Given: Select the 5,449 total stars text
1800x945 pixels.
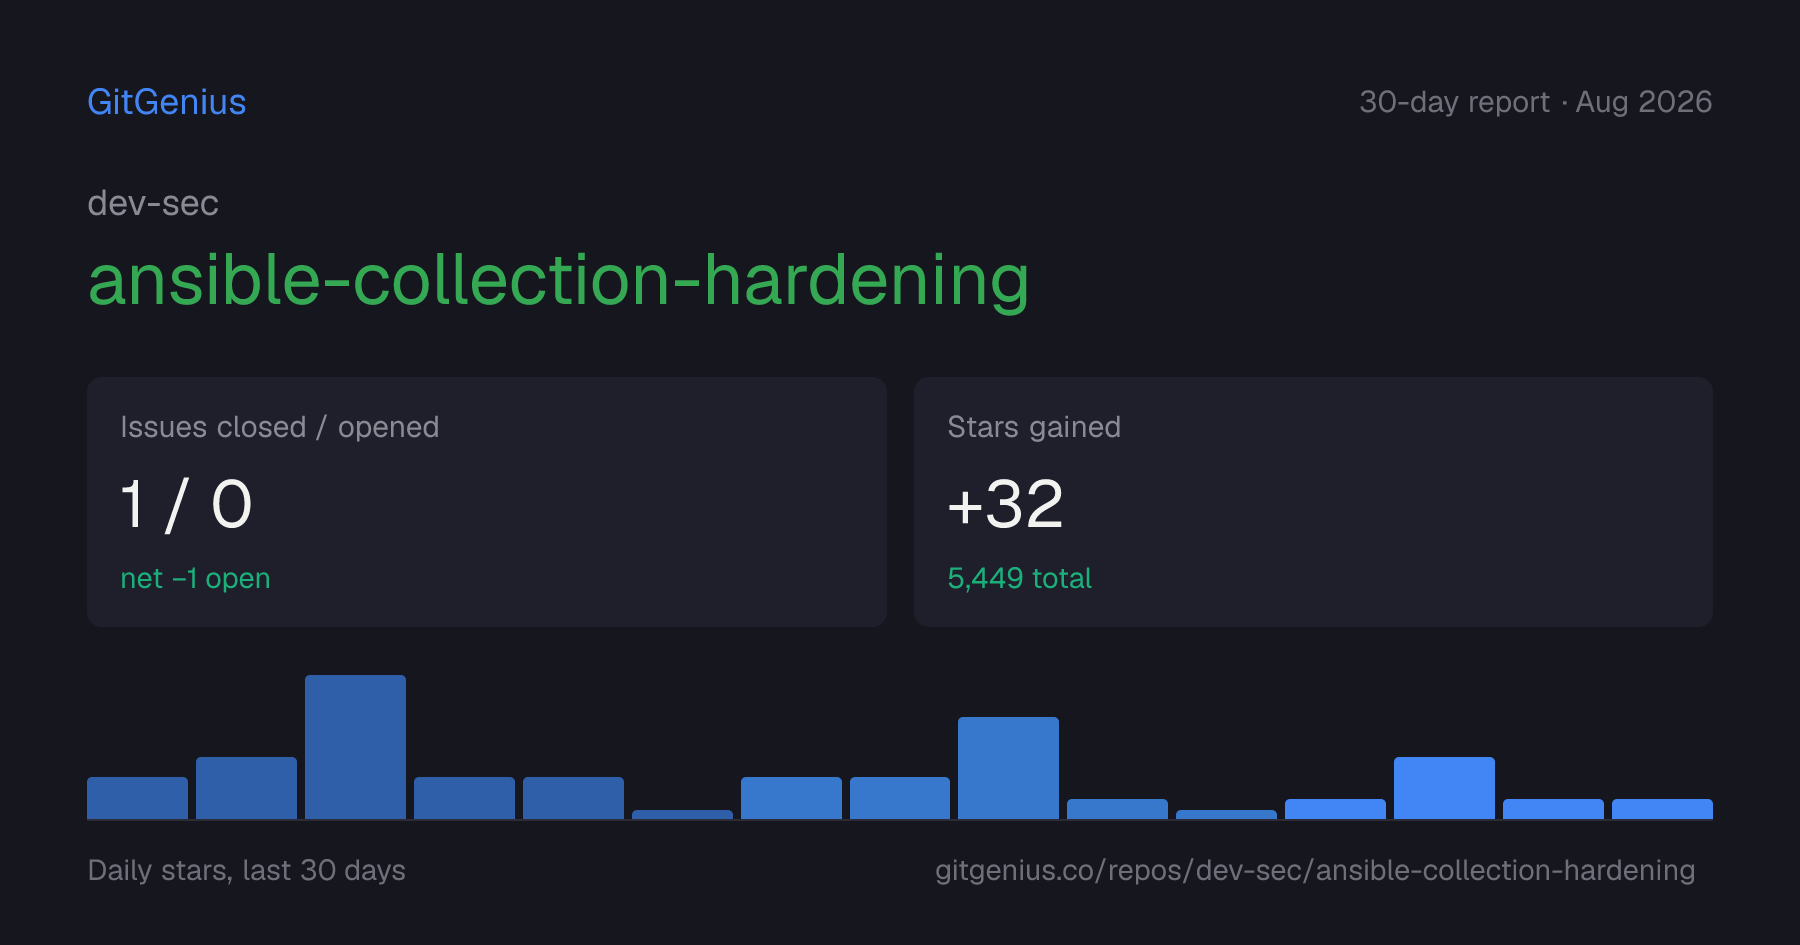Looking at the screenshot, I should tap(1019, 578).
